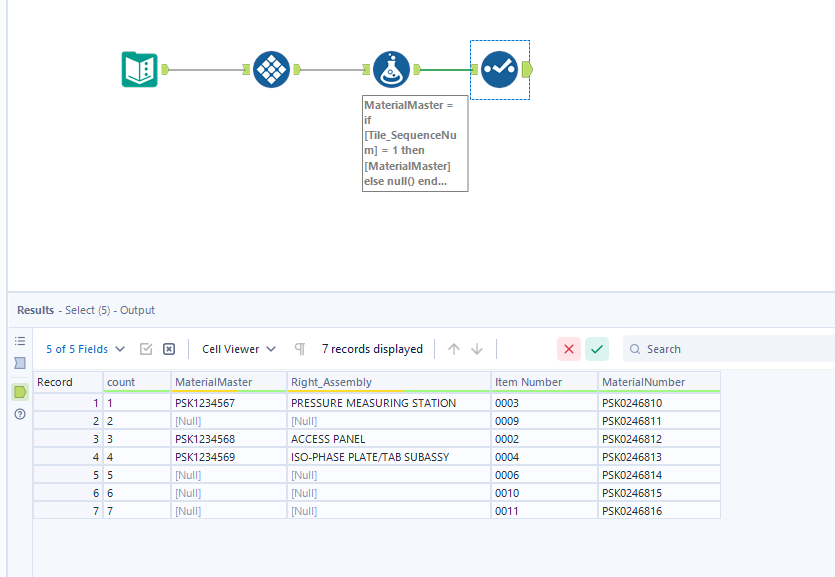835x577 pixels.
Task: Select the Formula flask tool node
Action: pyautogui.click(x=391, y=69)
